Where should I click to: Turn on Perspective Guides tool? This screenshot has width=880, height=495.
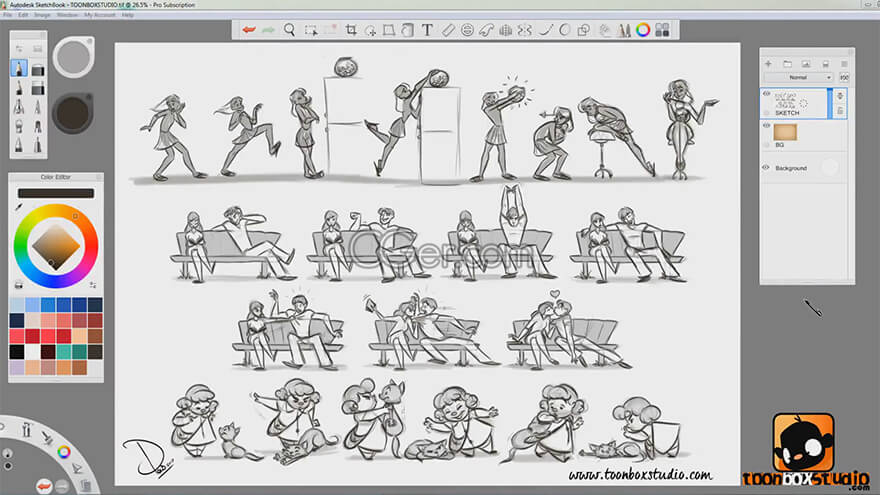506,30
